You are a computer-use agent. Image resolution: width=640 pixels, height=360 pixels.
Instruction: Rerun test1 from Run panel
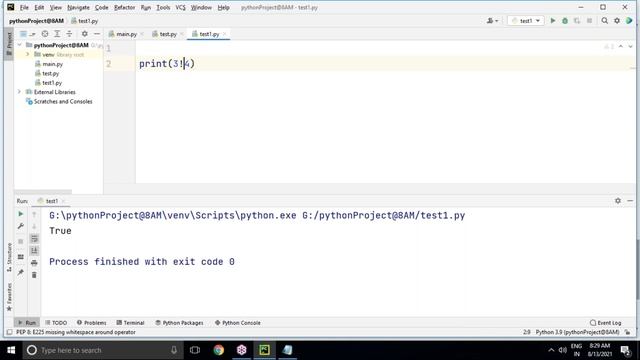[x=20, y=214]
